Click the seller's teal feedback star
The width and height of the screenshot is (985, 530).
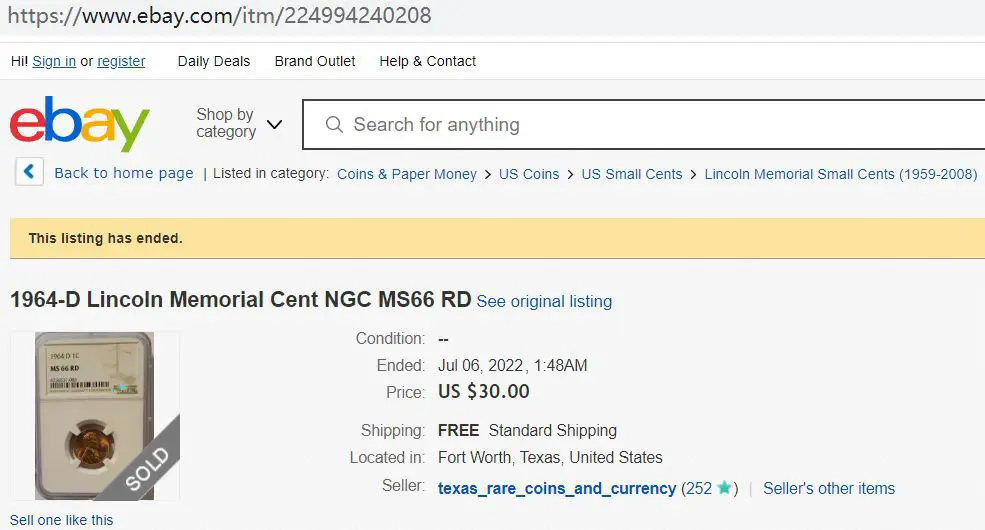pyautogui.click(x=724, y=487)
